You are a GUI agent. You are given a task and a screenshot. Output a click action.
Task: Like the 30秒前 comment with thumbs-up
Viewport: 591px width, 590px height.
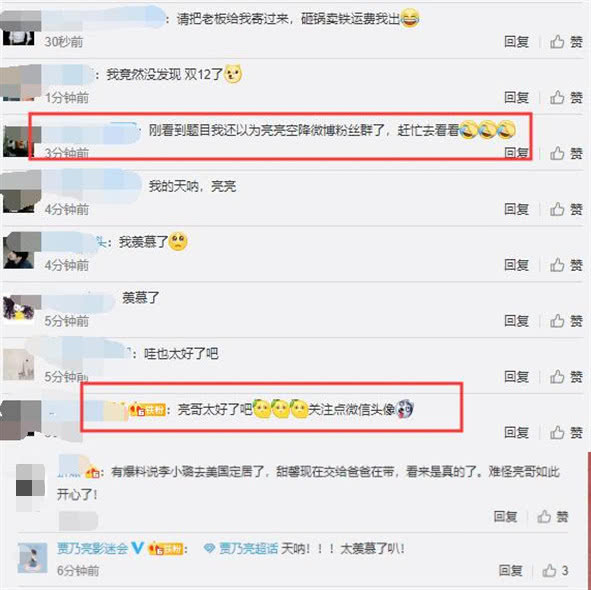click(x=566, y=42)
